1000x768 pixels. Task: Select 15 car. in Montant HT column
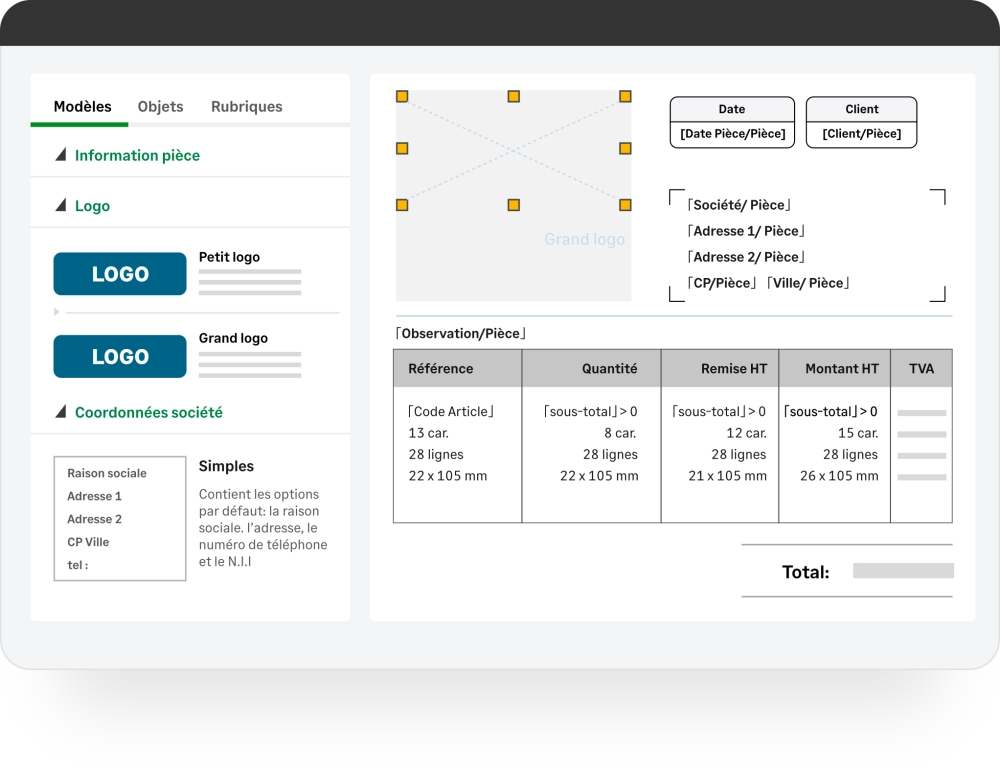[858, 433]
